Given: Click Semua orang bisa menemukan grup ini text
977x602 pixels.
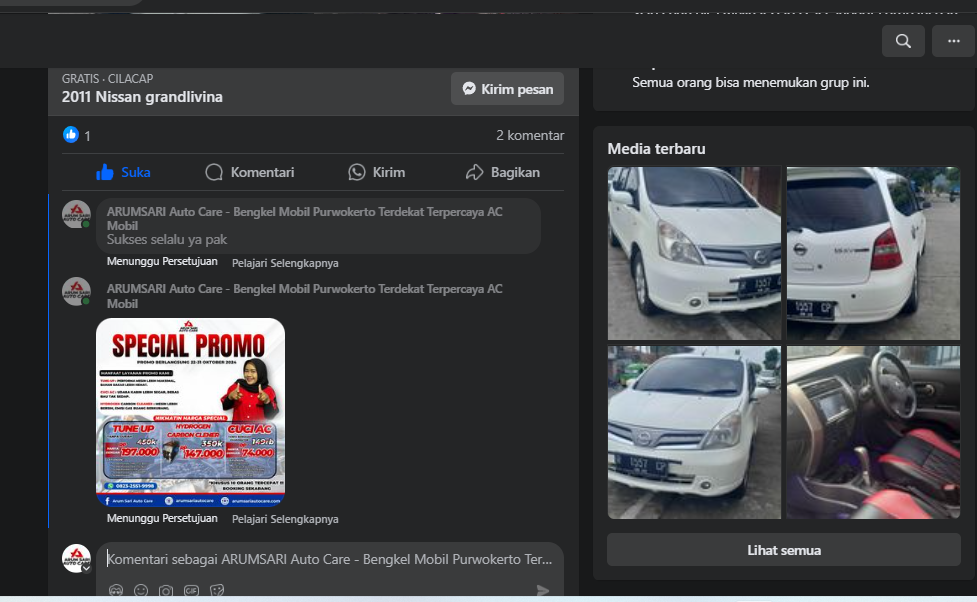Looking at the screenshot, I should (x=750, y=82).
